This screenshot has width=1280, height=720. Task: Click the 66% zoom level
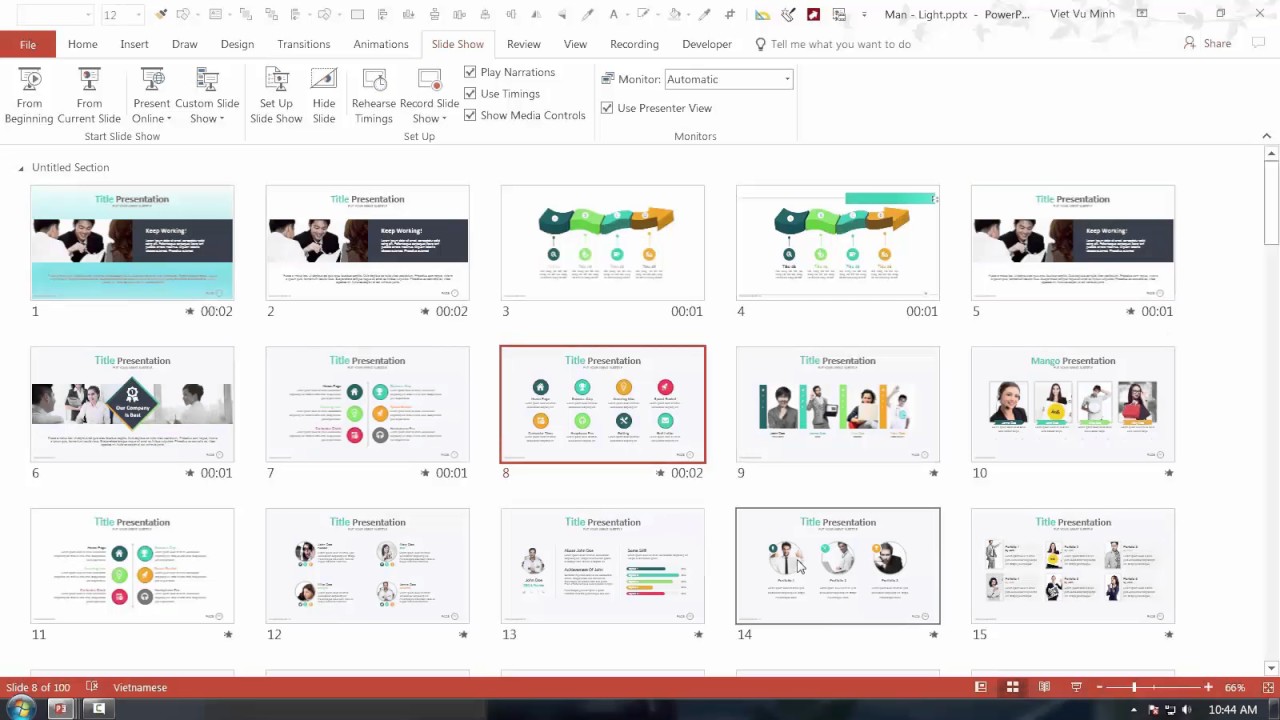pos(1235,687)
